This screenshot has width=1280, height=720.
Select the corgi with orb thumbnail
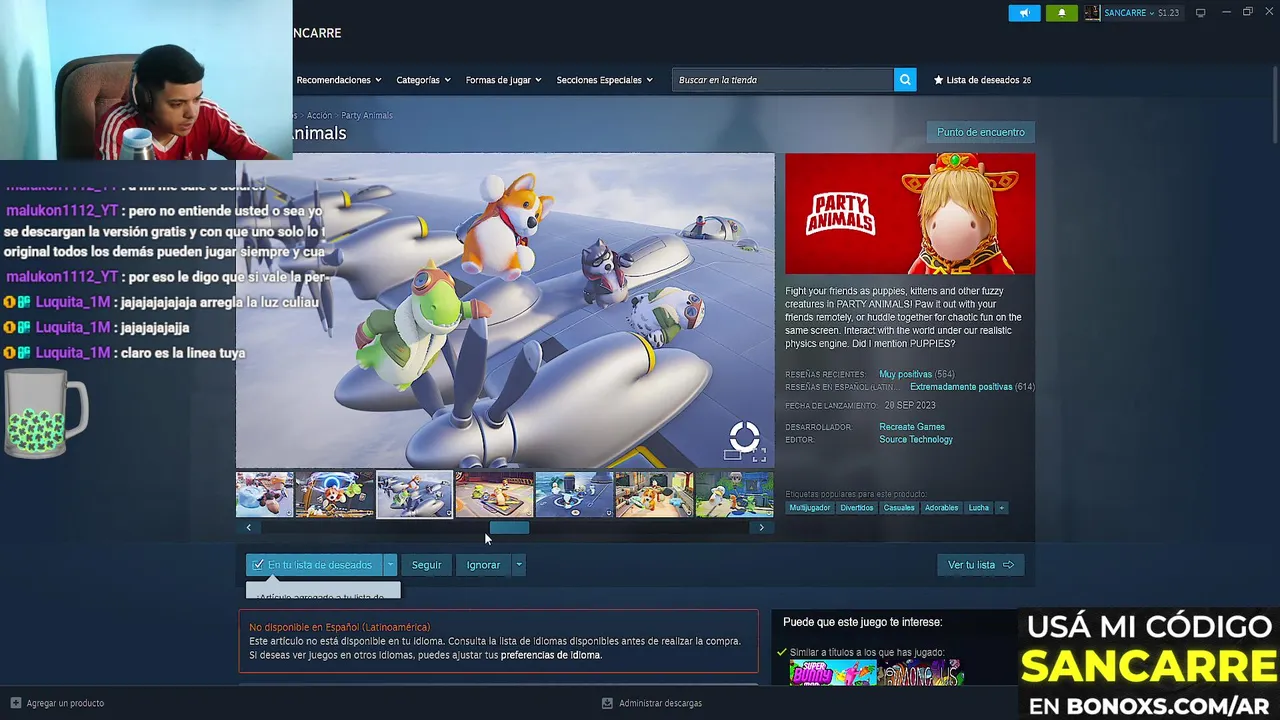pos(335,495)
